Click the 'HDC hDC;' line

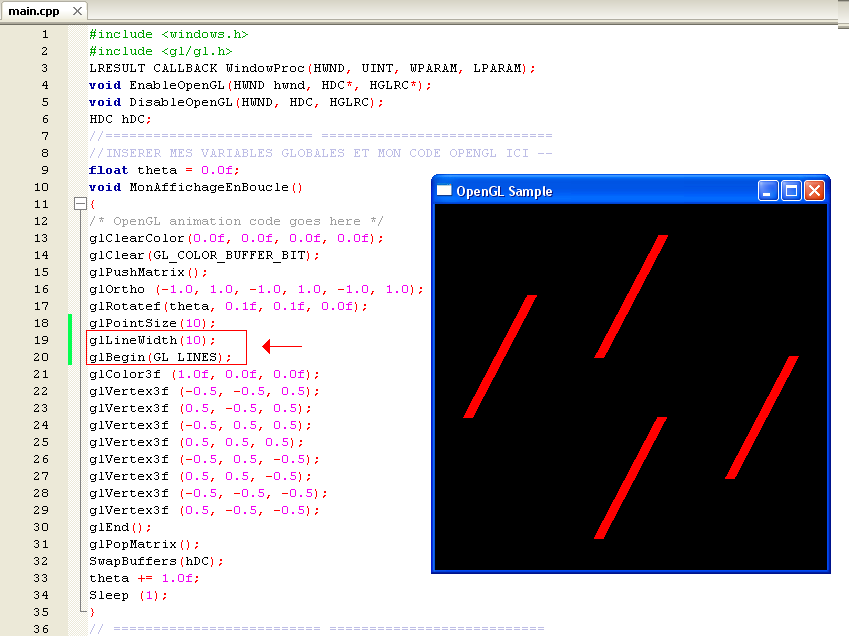(x=120, y=119)
